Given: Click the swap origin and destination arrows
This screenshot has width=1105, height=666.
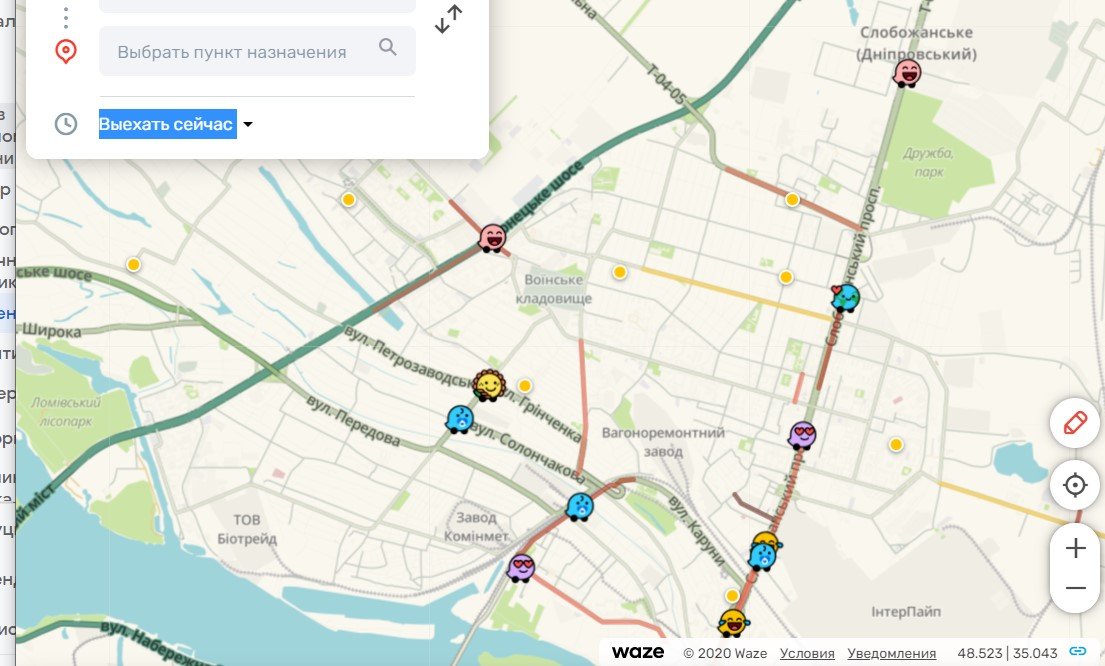Looking at the screenshot, I should click(449, 19).
